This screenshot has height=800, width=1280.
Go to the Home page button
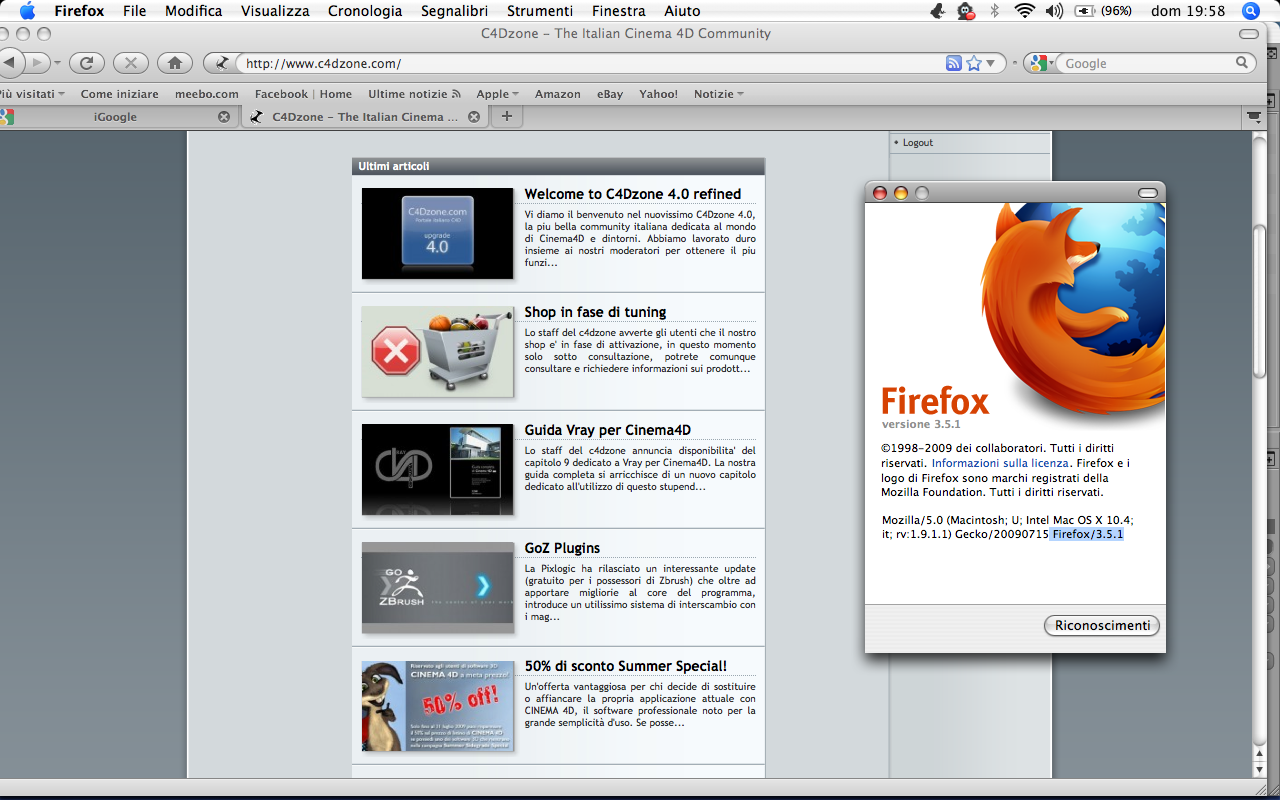pyautogui.click(x=175, y=63)
